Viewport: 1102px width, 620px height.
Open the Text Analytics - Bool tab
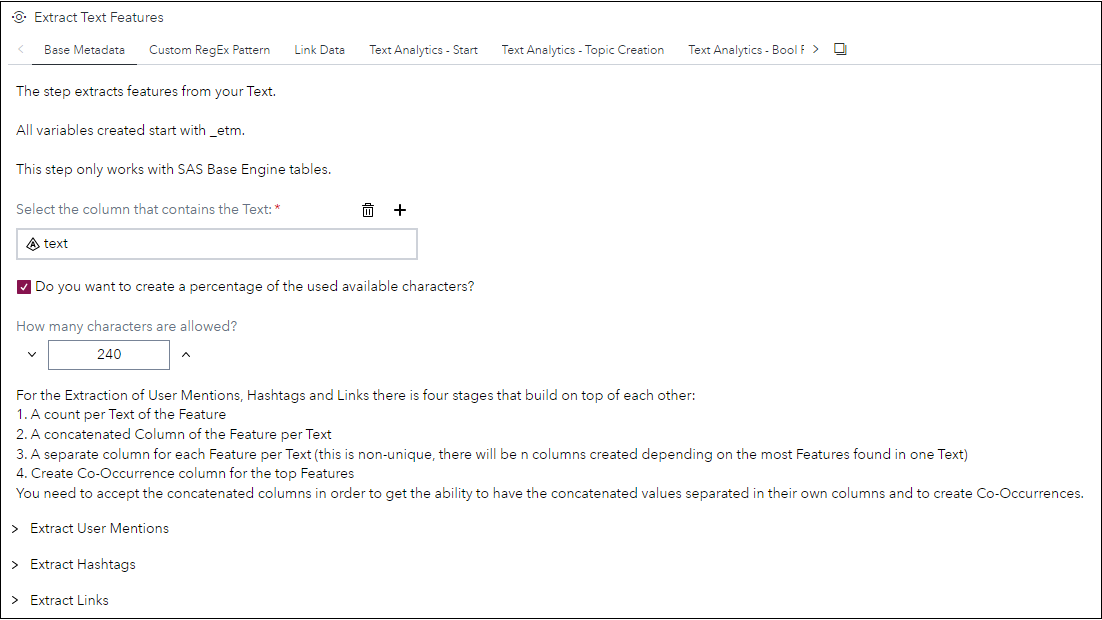point(746,50)
